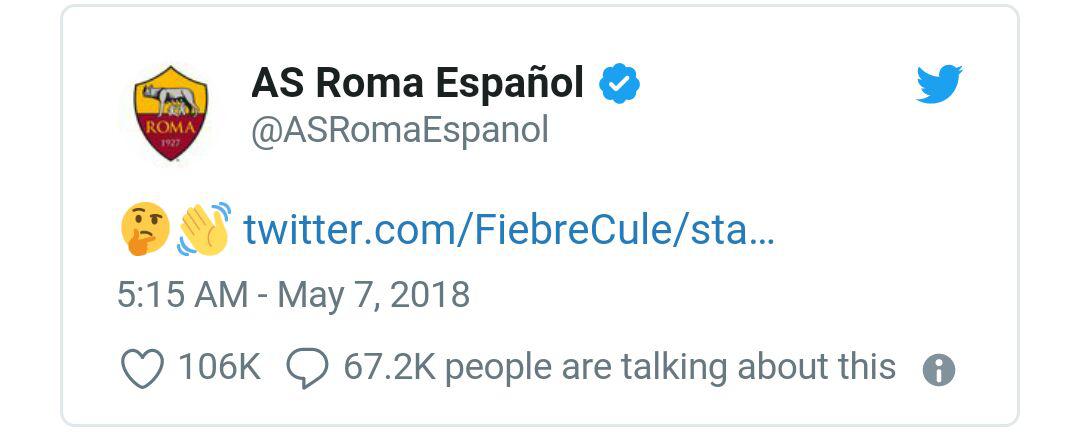The height and width of the screenshot is (434, 1080).
Task: Click the Twitter bird logo
Action: 939,83
